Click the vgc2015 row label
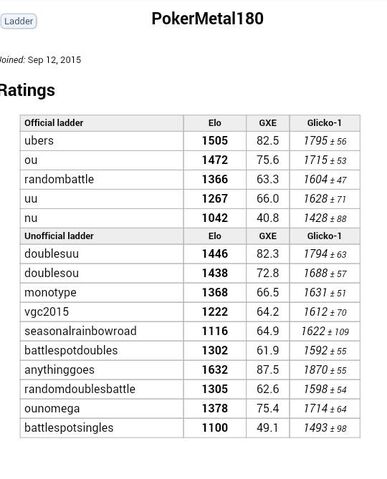The width and height of the screenshot is (387, 479). pos(46,312)
